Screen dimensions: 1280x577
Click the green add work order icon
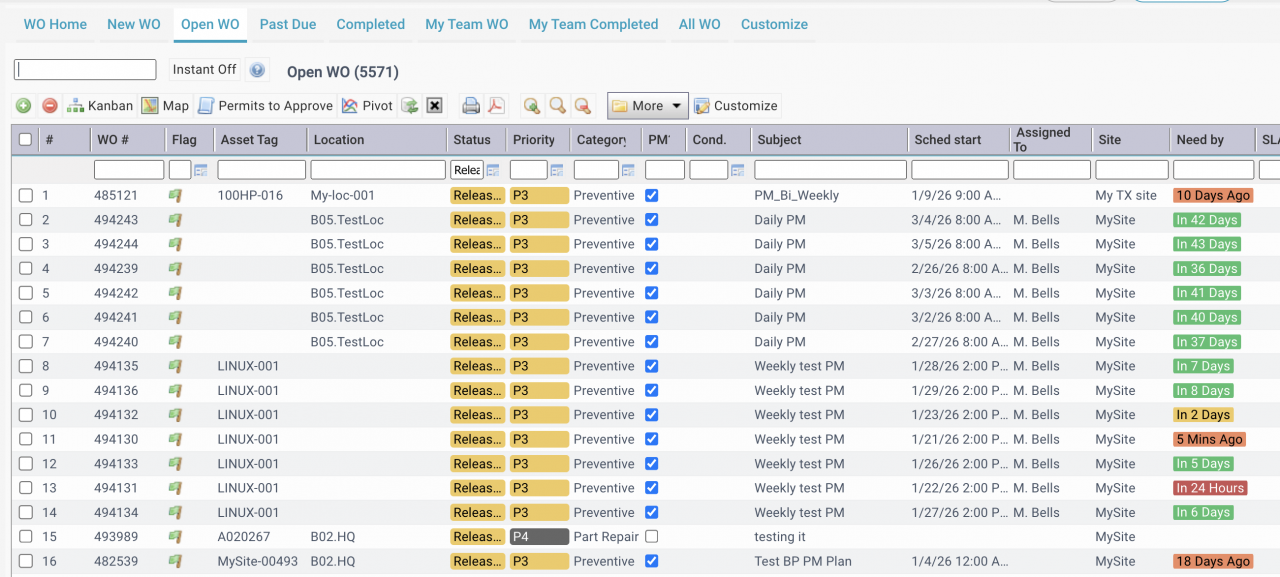(x=24, y=106)
